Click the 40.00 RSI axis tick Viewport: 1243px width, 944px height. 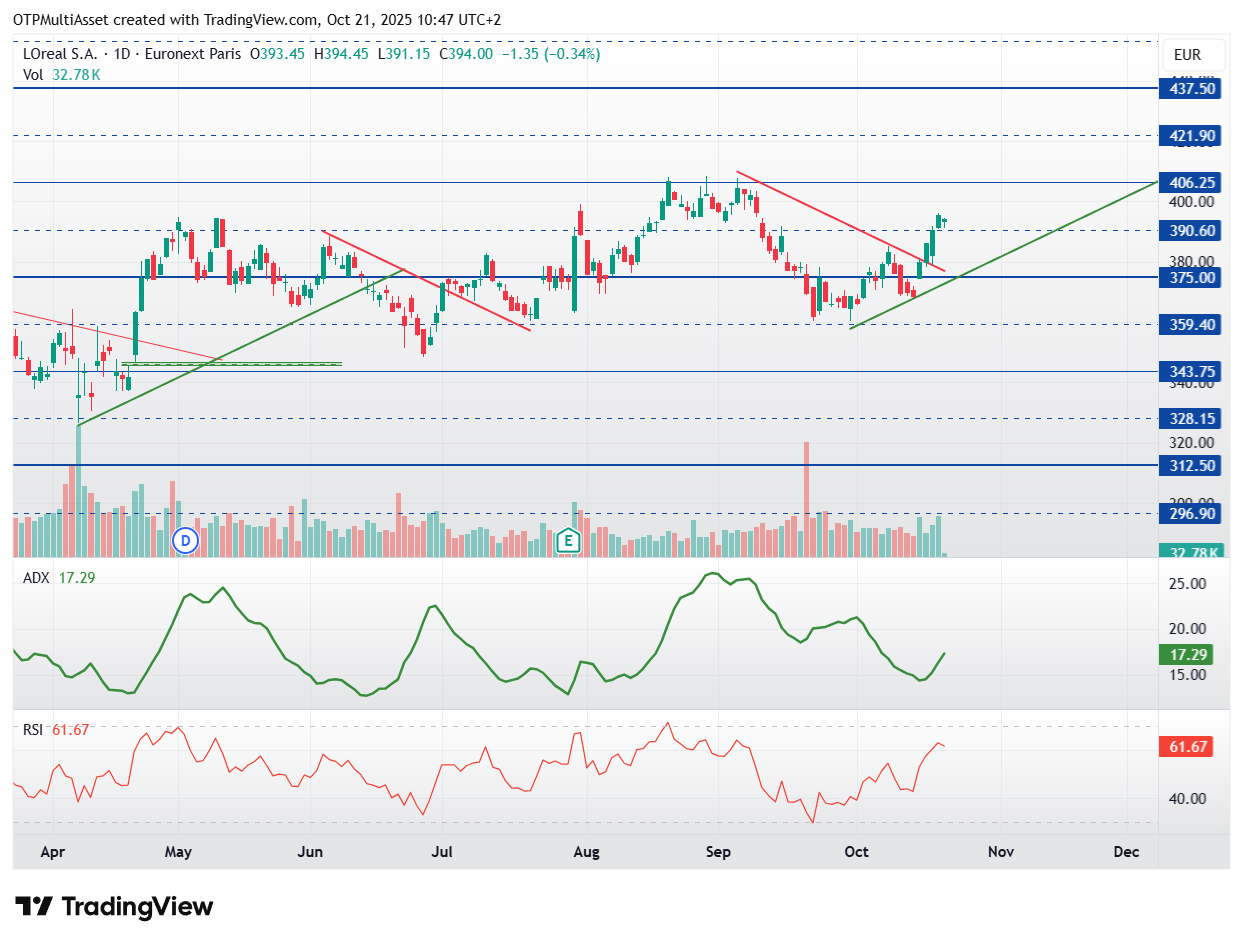tap(1188, 798)
